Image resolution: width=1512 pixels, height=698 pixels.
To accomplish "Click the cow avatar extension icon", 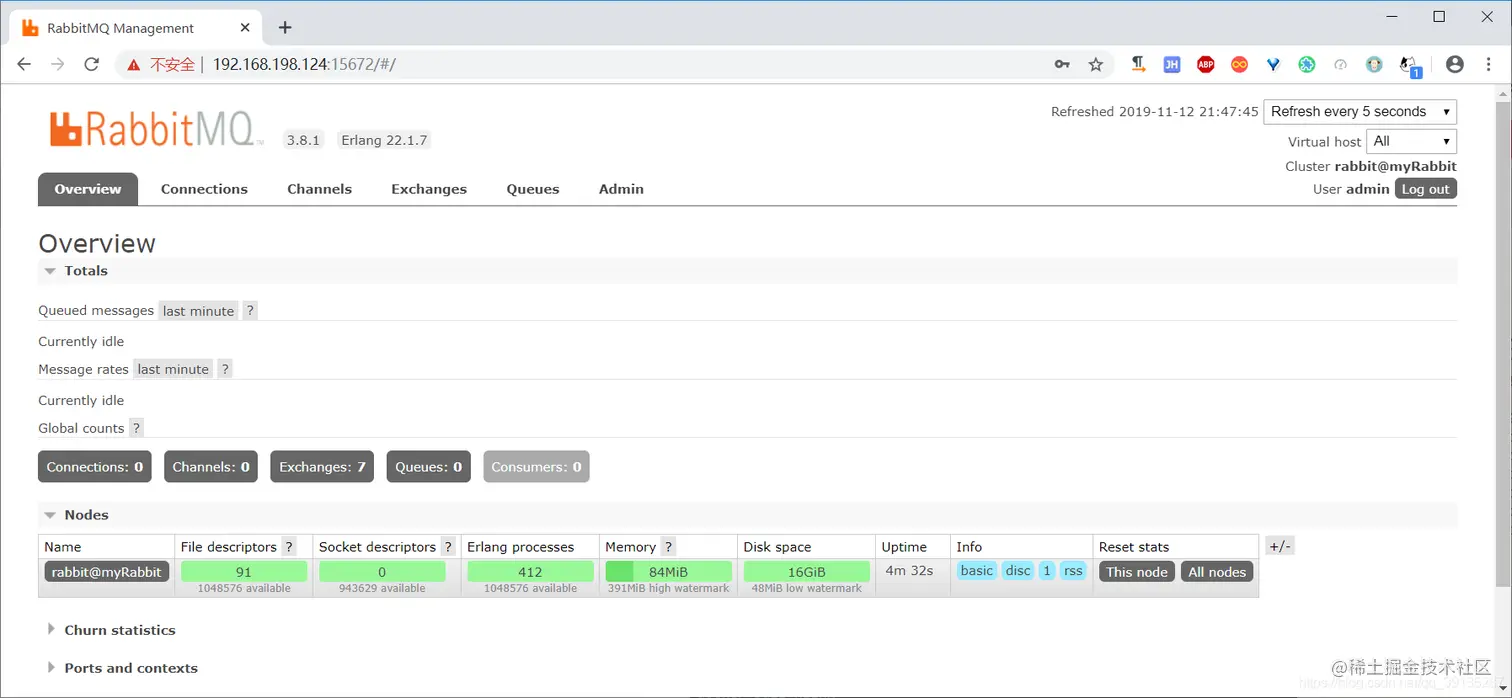I will (x=1375, y=64).
